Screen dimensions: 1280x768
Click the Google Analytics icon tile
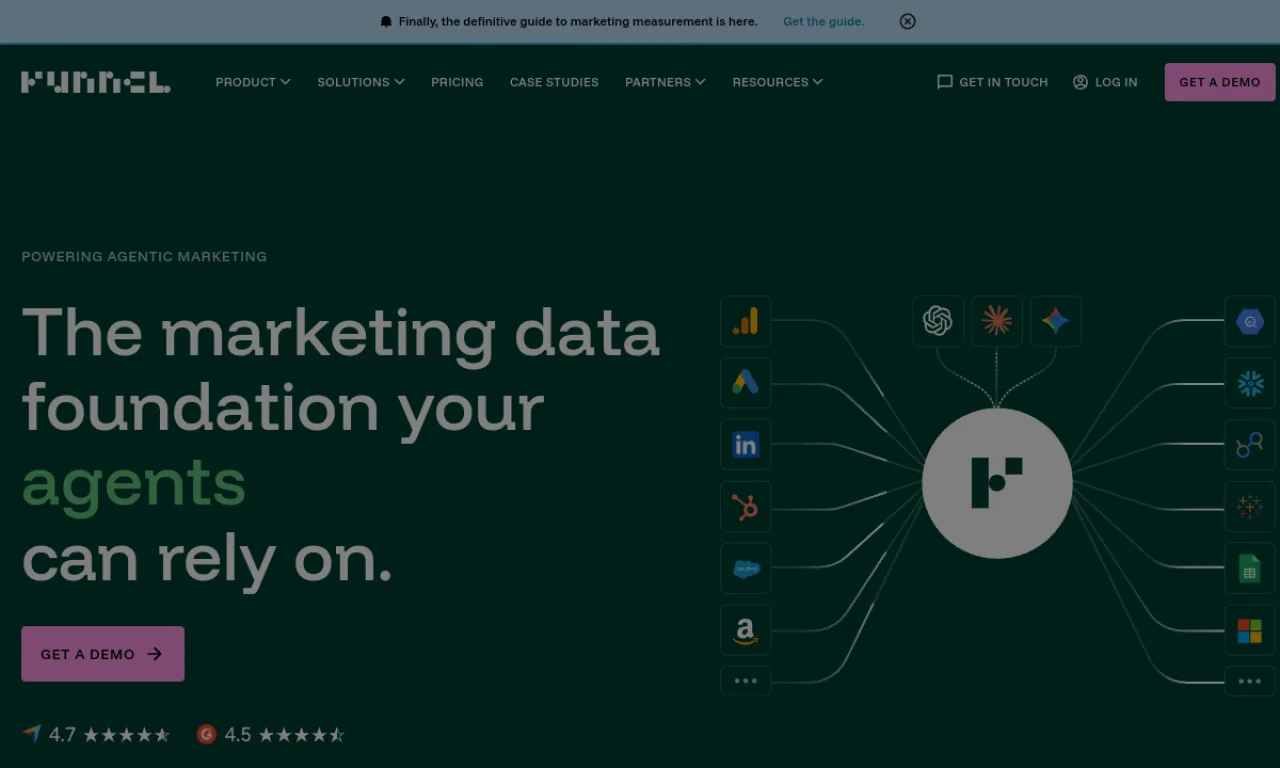[745, 321]
